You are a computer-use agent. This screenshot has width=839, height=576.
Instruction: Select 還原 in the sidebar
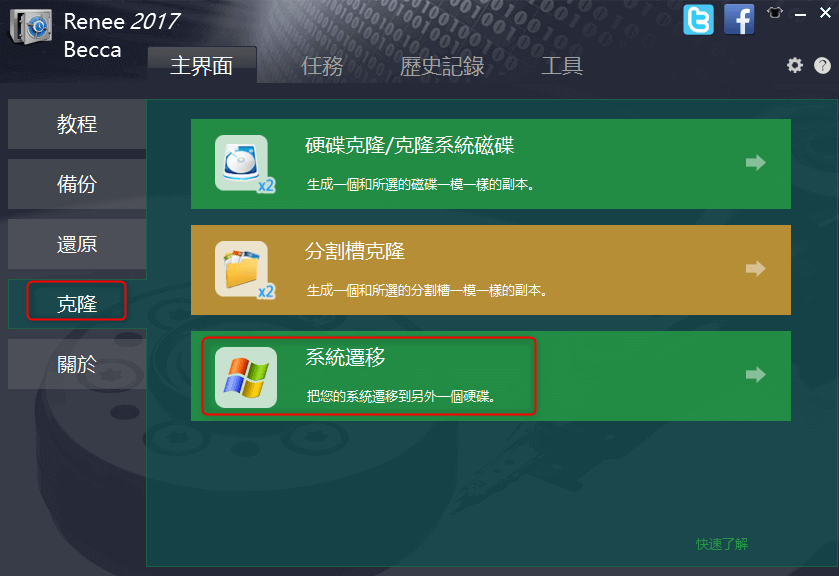point(77,244)
